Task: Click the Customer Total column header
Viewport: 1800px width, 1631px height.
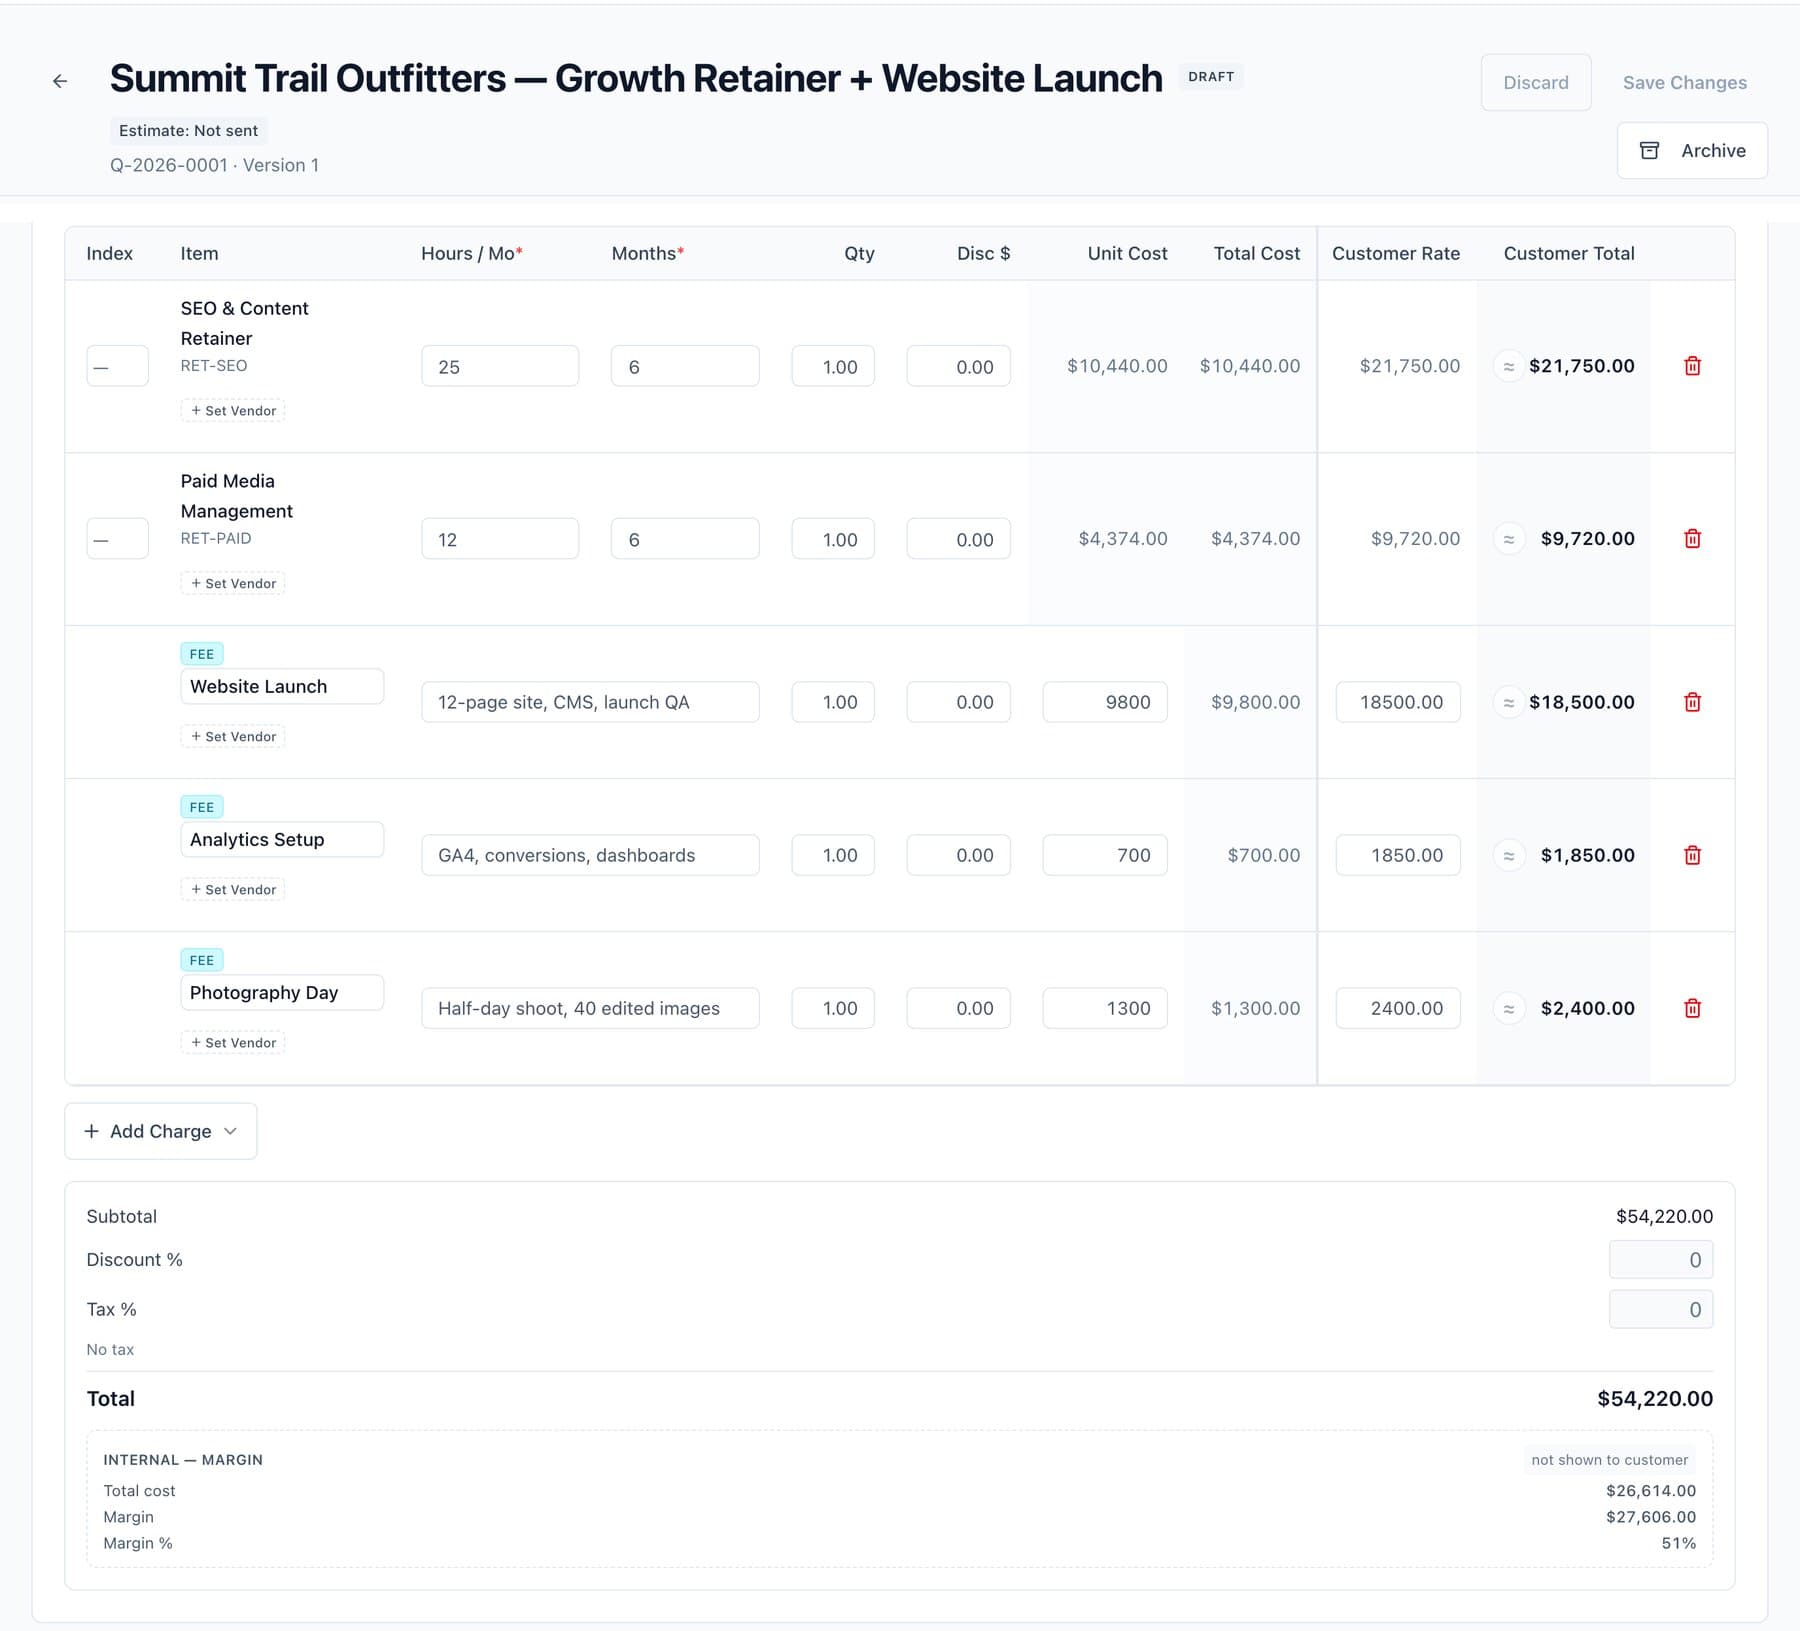Action: point(1568,254)
